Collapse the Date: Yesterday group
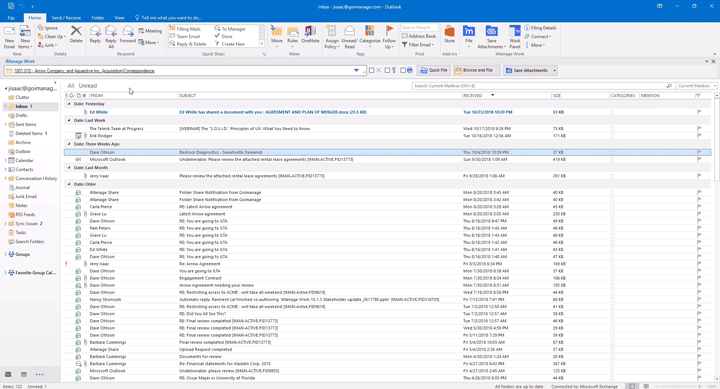Screen dimensions: 720x389 69,104
